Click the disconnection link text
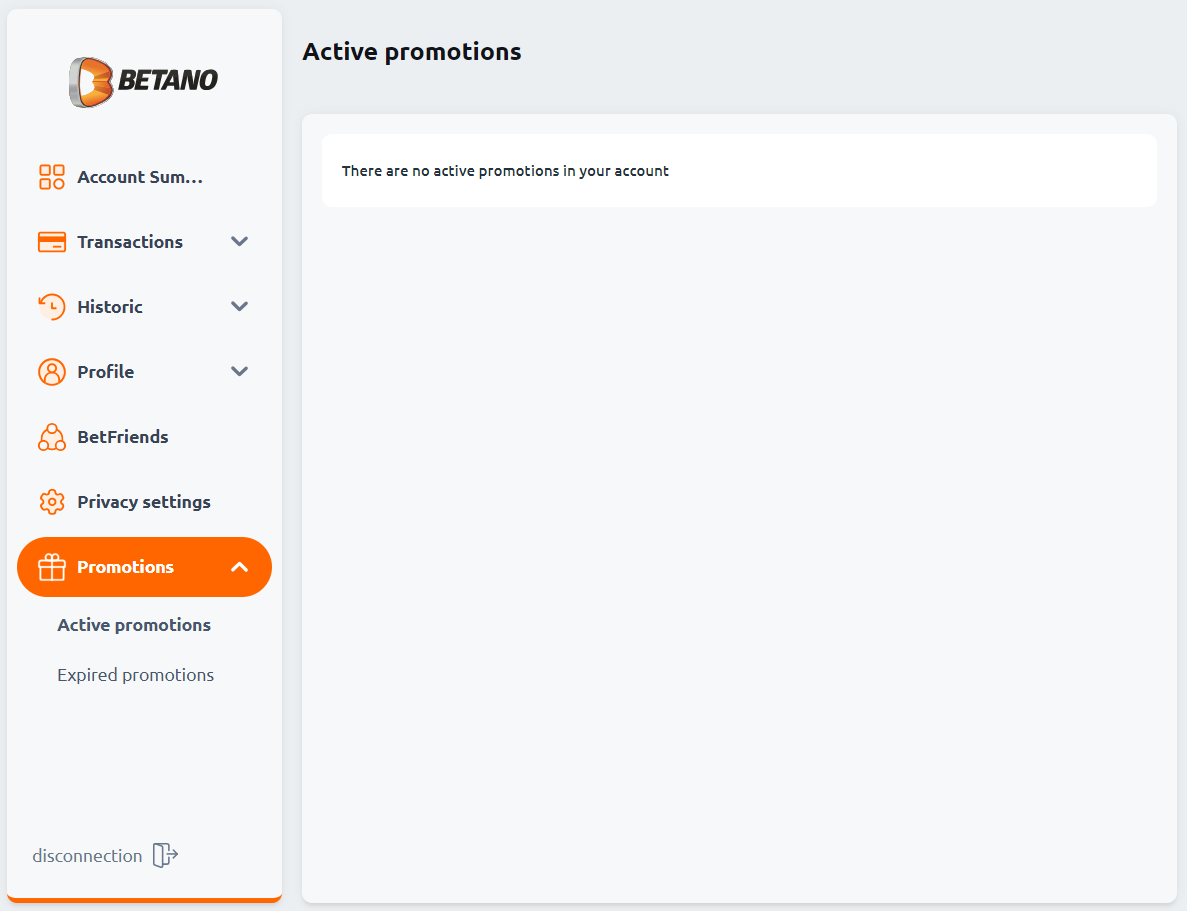This screenshot has width=1187, height=911. point(87,856)
